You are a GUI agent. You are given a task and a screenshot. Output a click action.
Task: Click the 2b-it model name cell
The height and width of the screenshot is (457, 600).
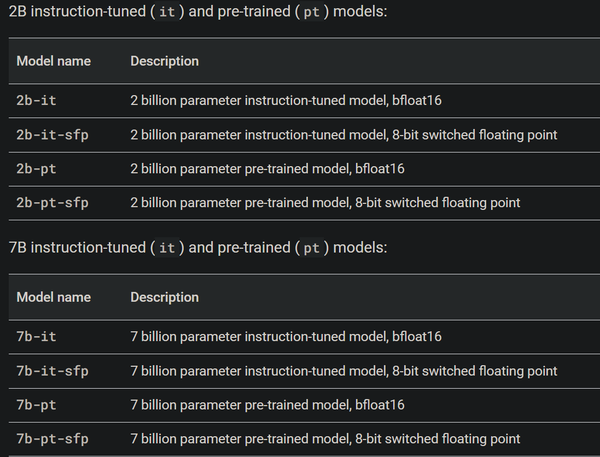click(36, 101)
